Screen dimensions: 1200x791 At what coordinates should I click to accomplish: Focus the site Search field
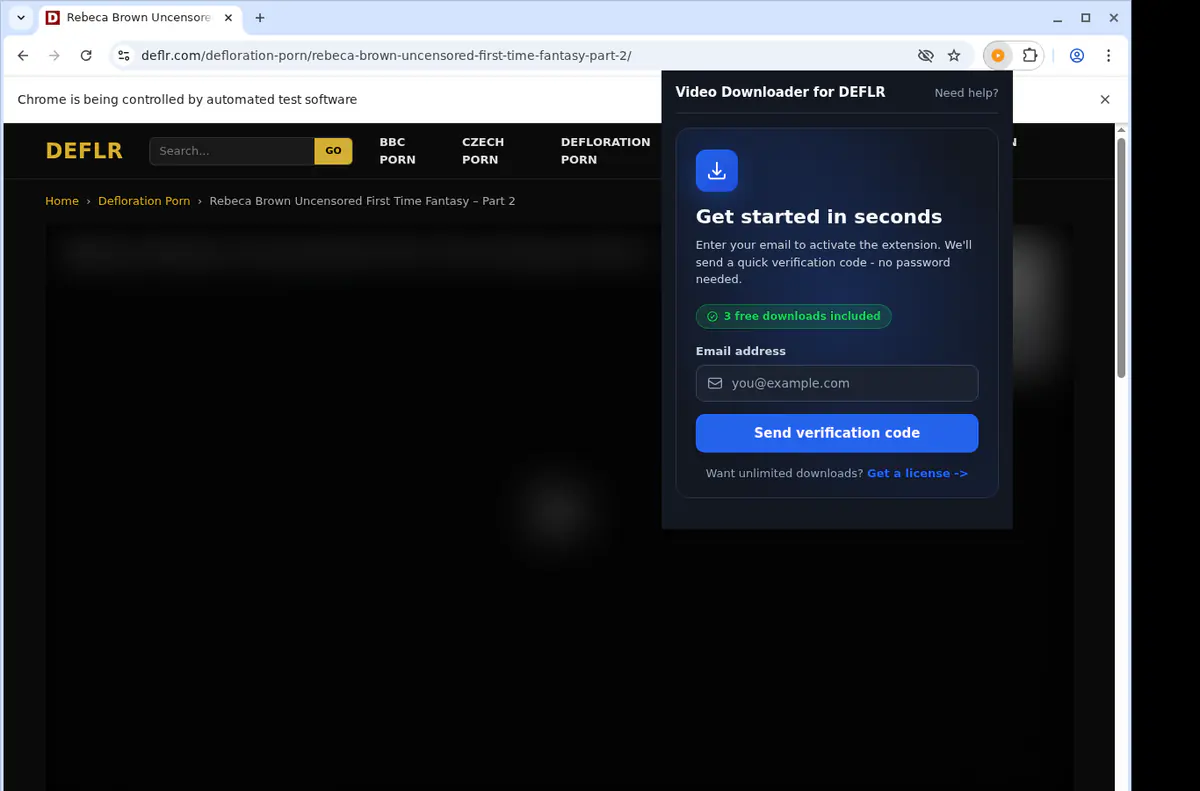pos(232,151)
